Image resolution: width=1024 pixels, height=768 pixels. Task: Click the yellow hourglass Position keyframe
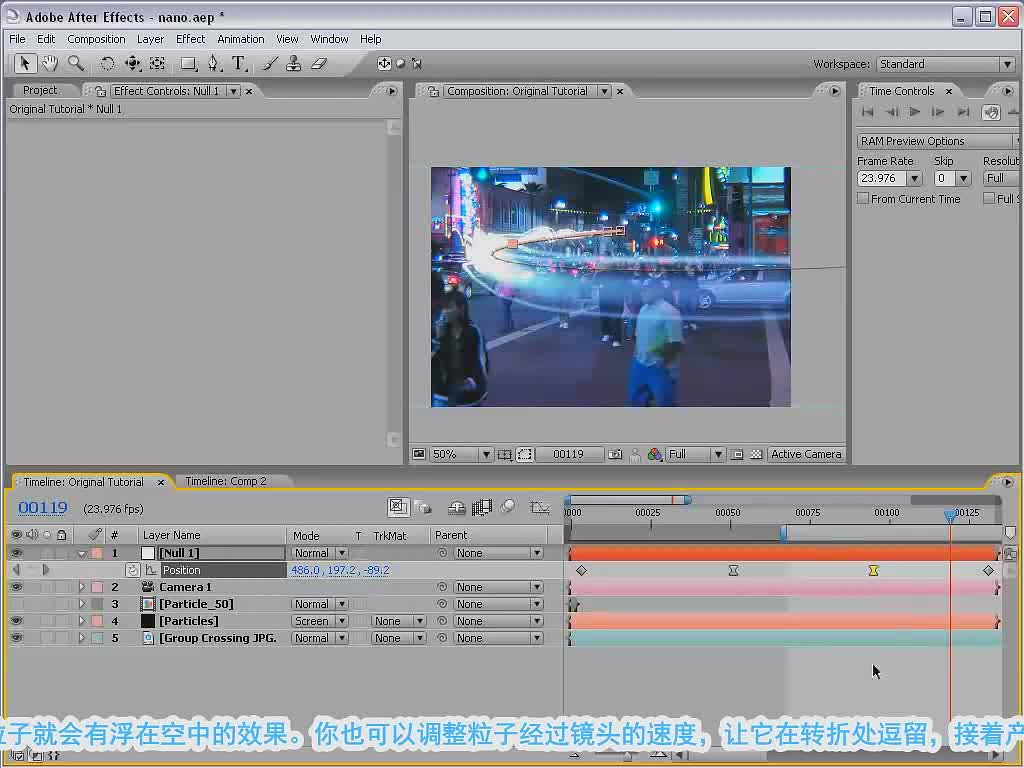873,571
